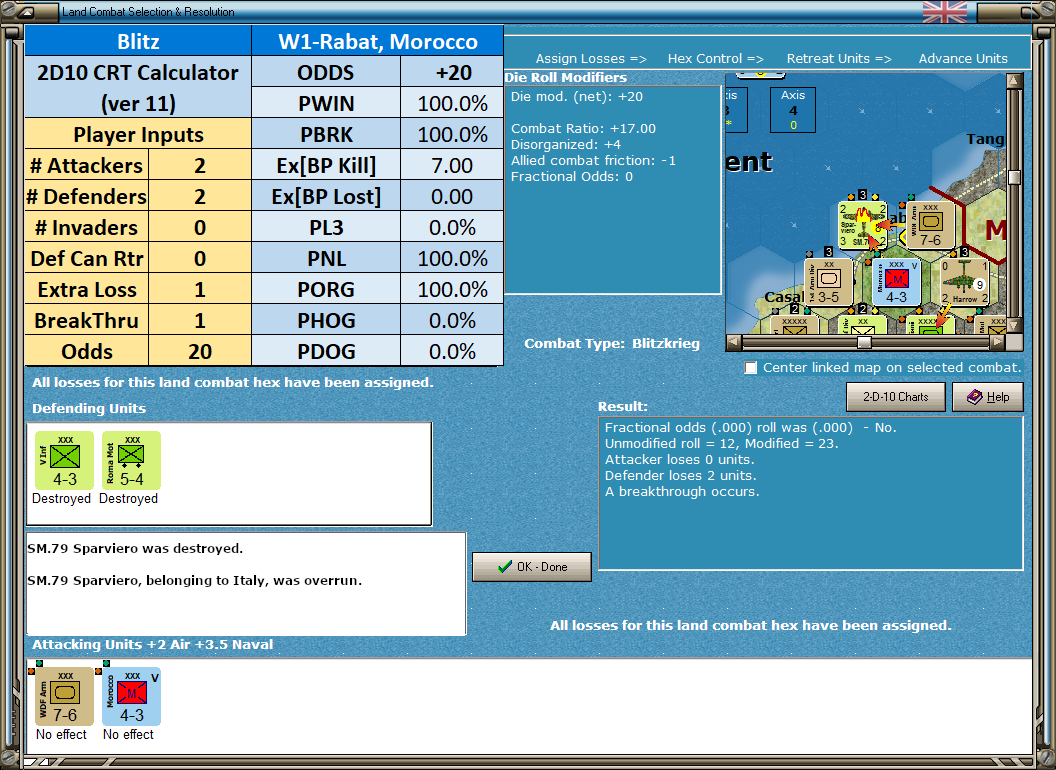The image size is (1056, 770).
Task: Click the Blitz header cell
Action: [138, 41]
